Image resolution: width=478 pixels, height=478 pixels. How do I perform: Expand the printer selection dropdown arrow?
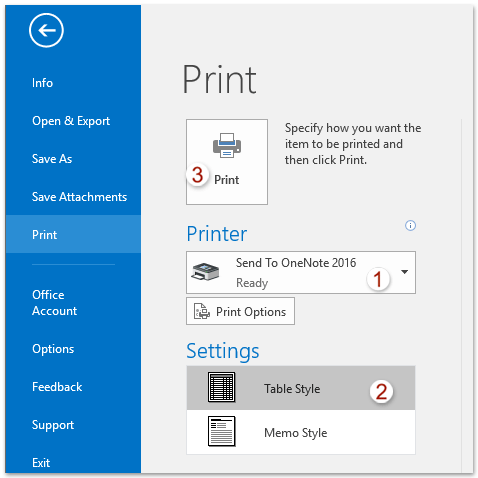click(404, 272)
